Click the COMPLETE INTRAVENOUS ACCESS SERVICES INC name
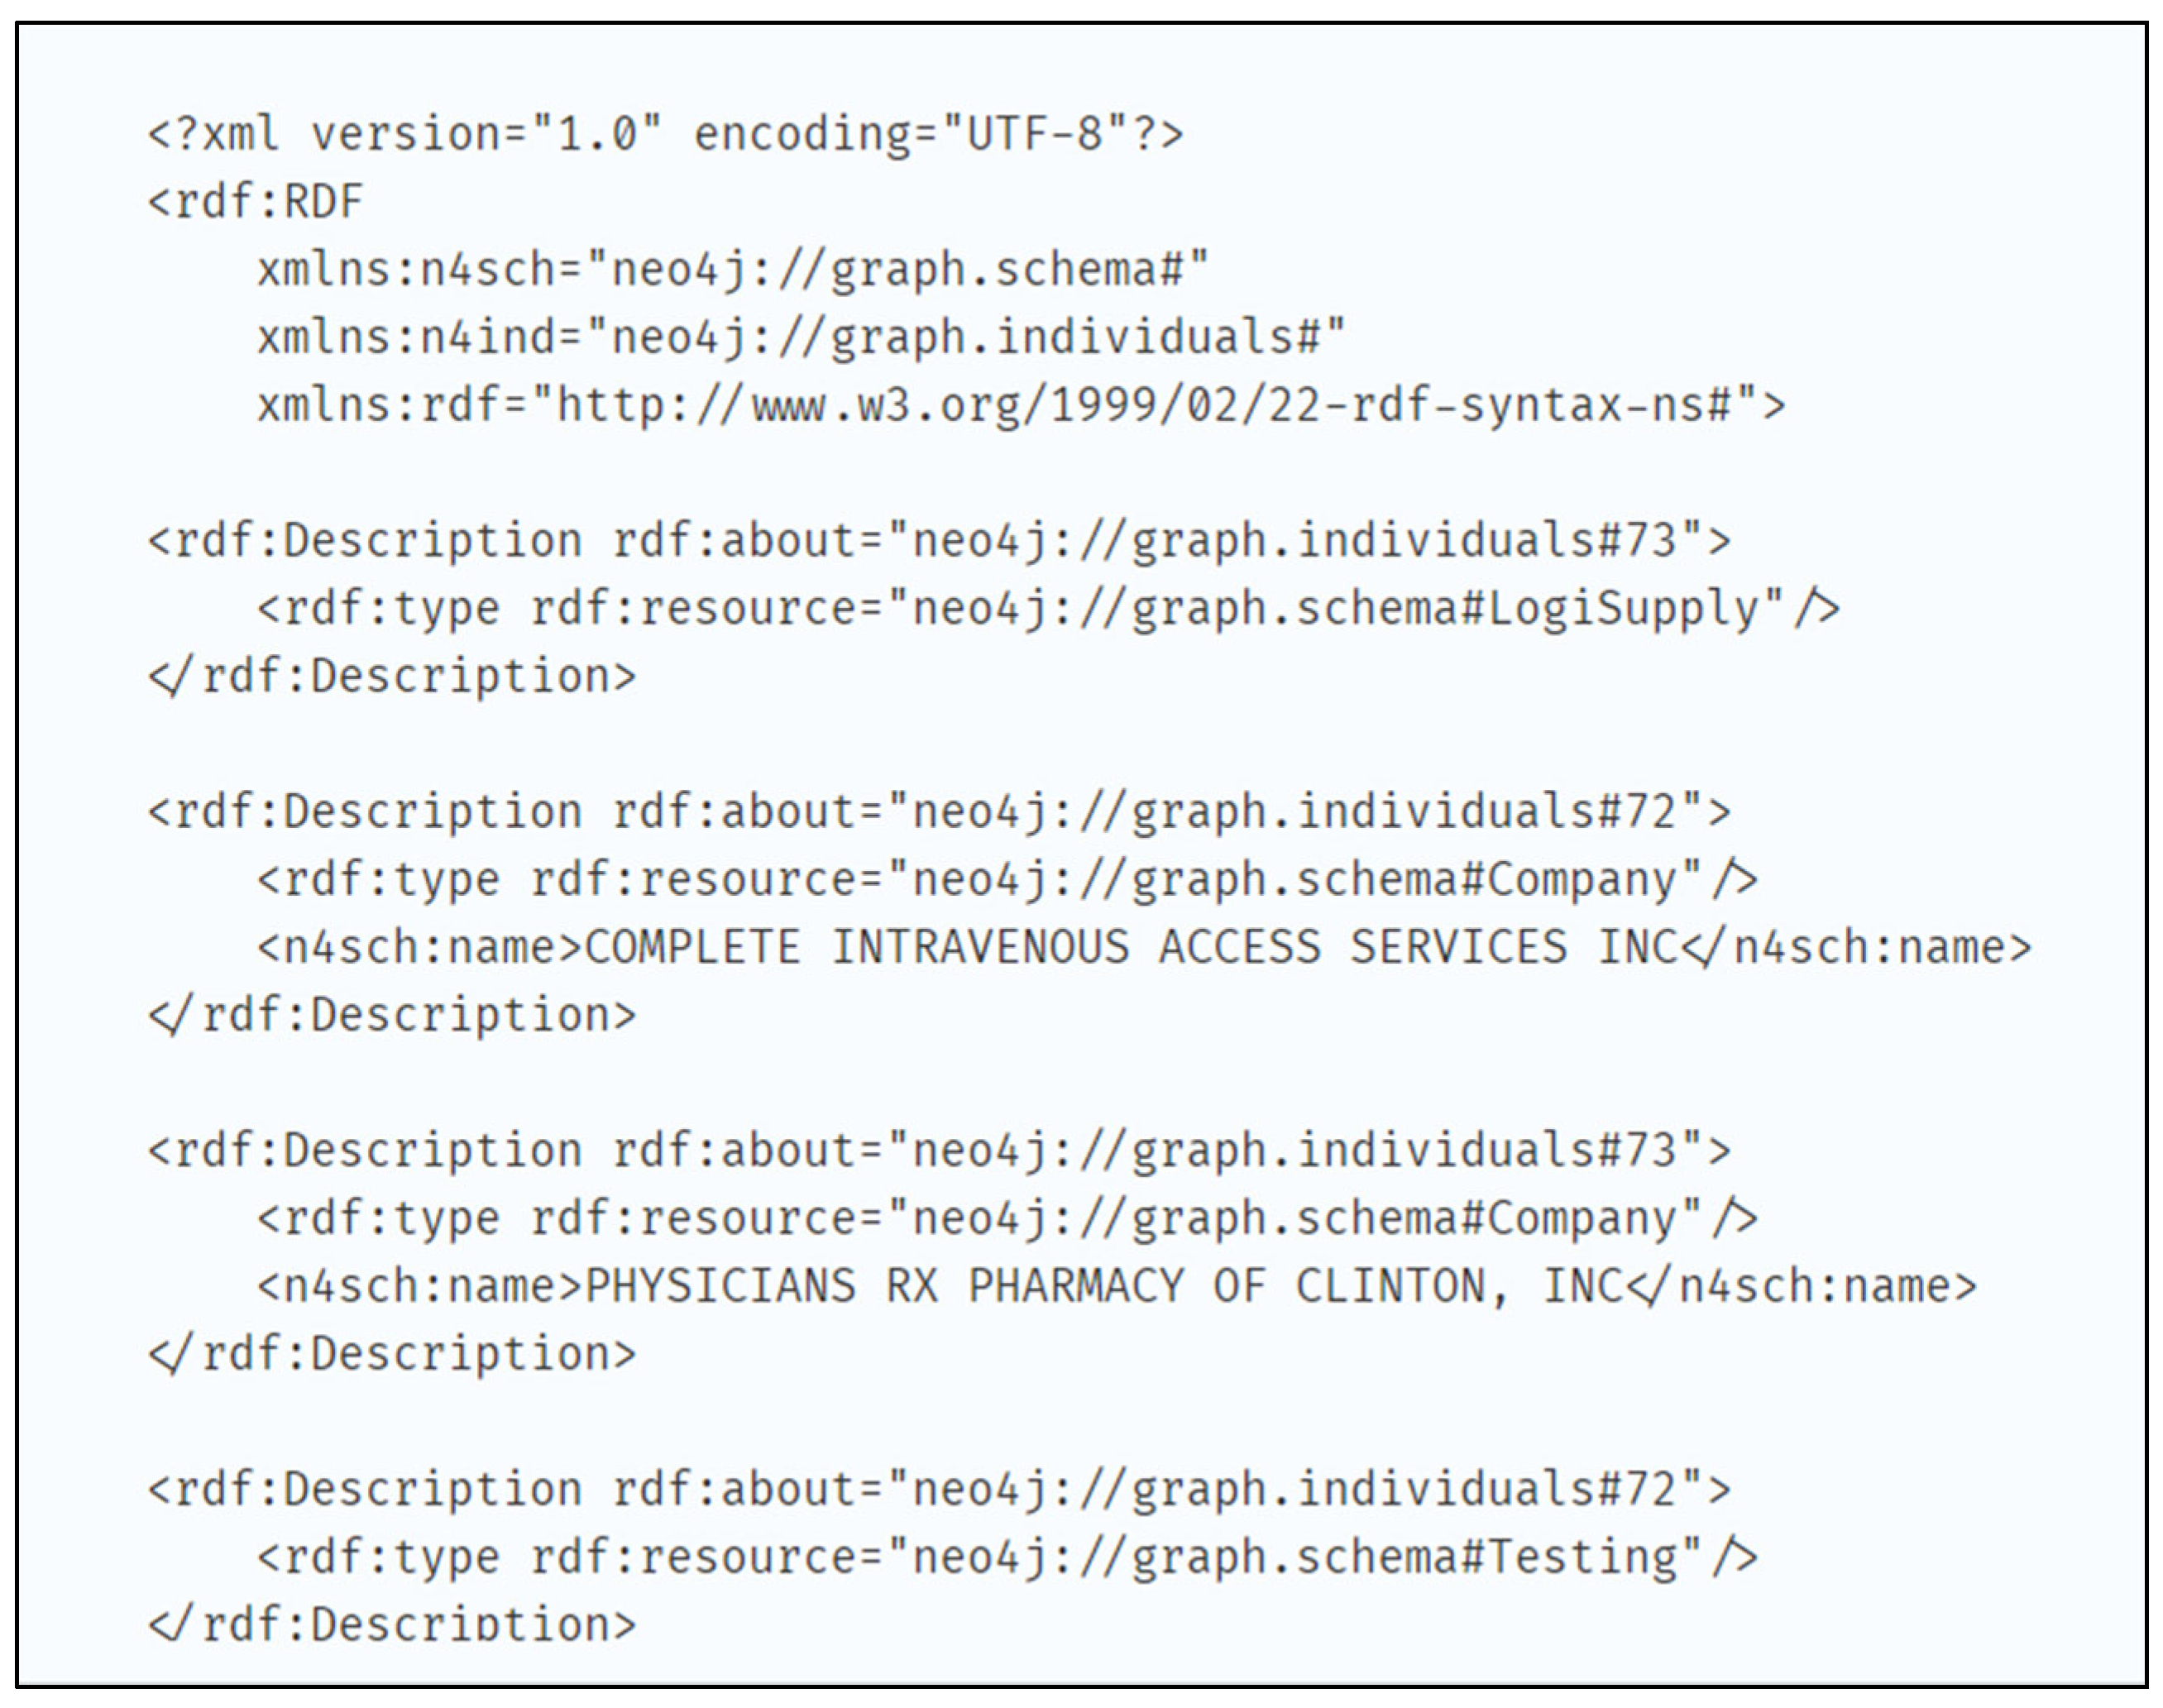2163x1708 pixels. pyautogui.click(x=1130, y=947)
